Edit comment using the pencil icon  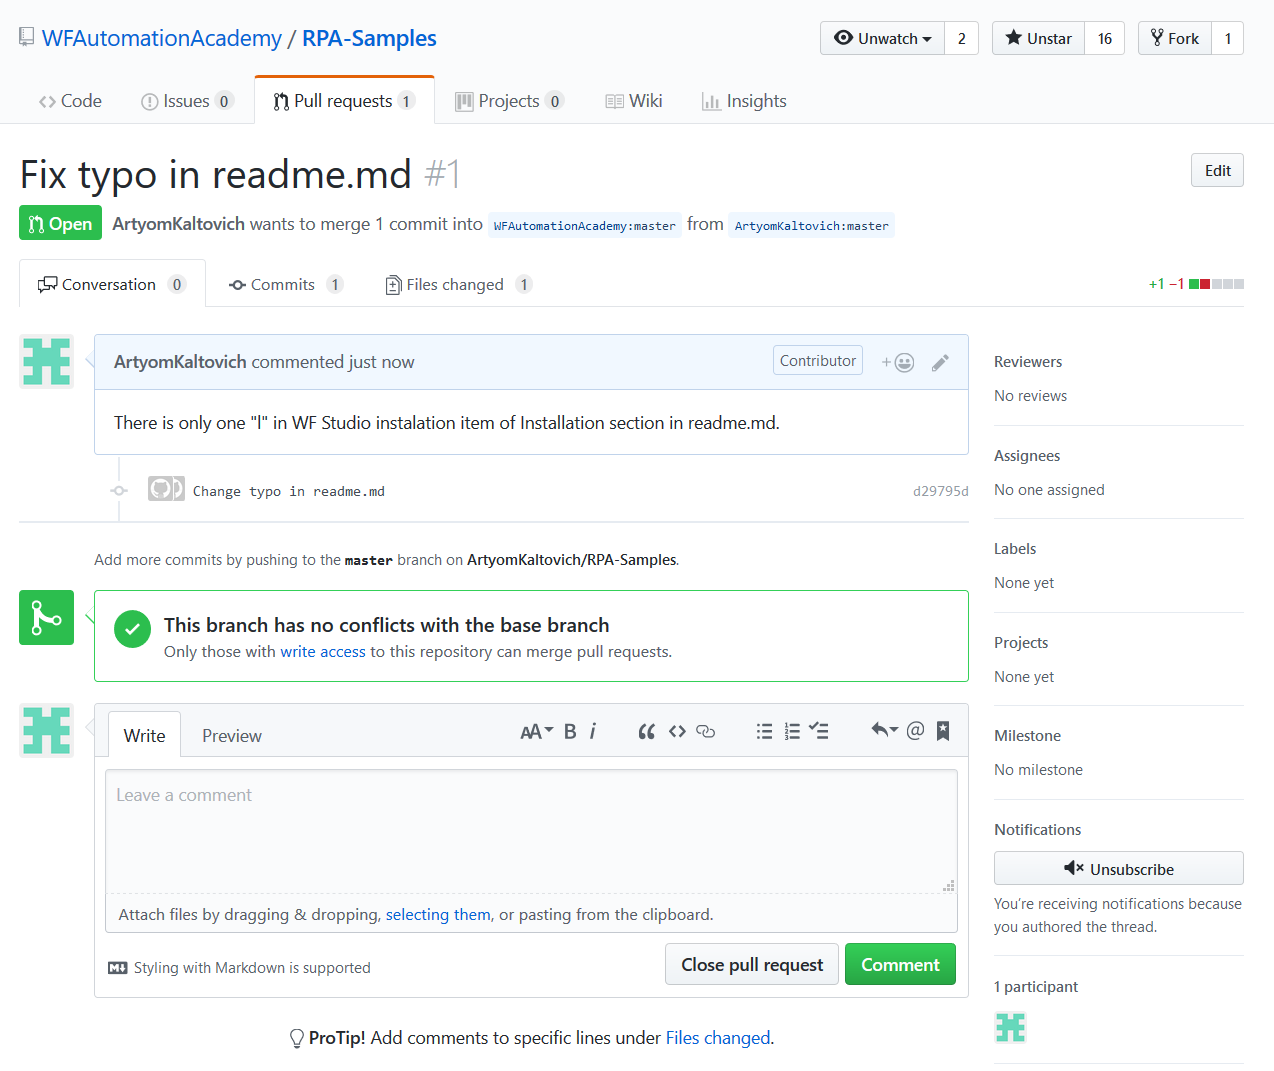click(x=940, y=363)
